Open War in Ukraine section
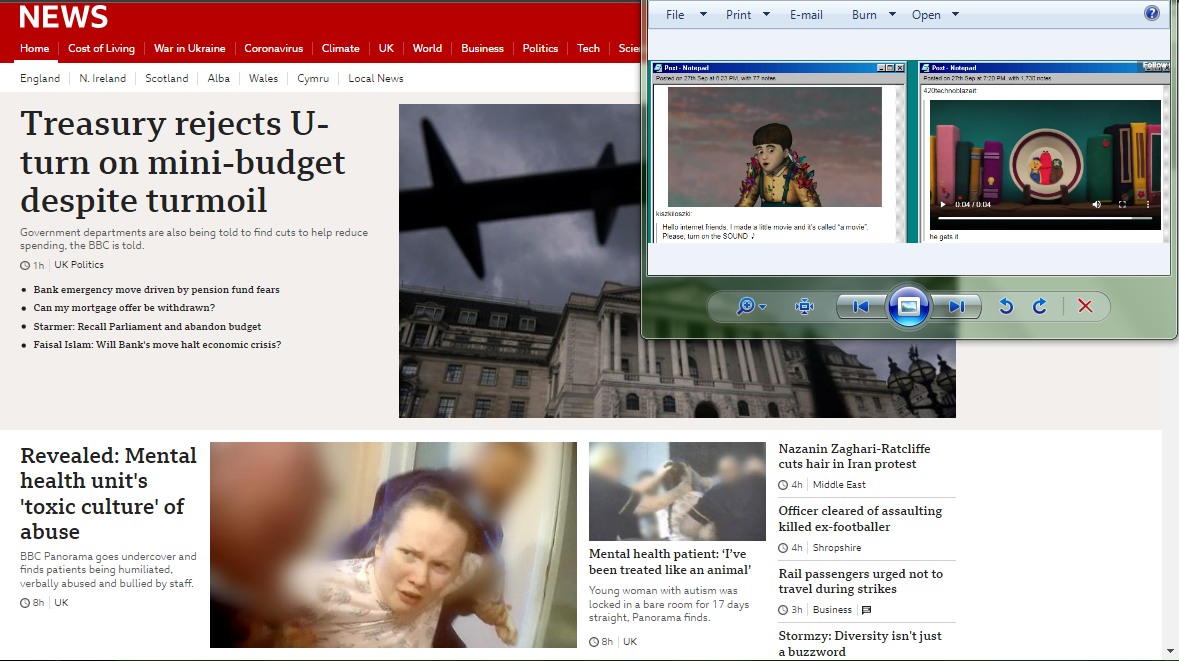This screenshot has width=1179, height=661. point(189,48)
